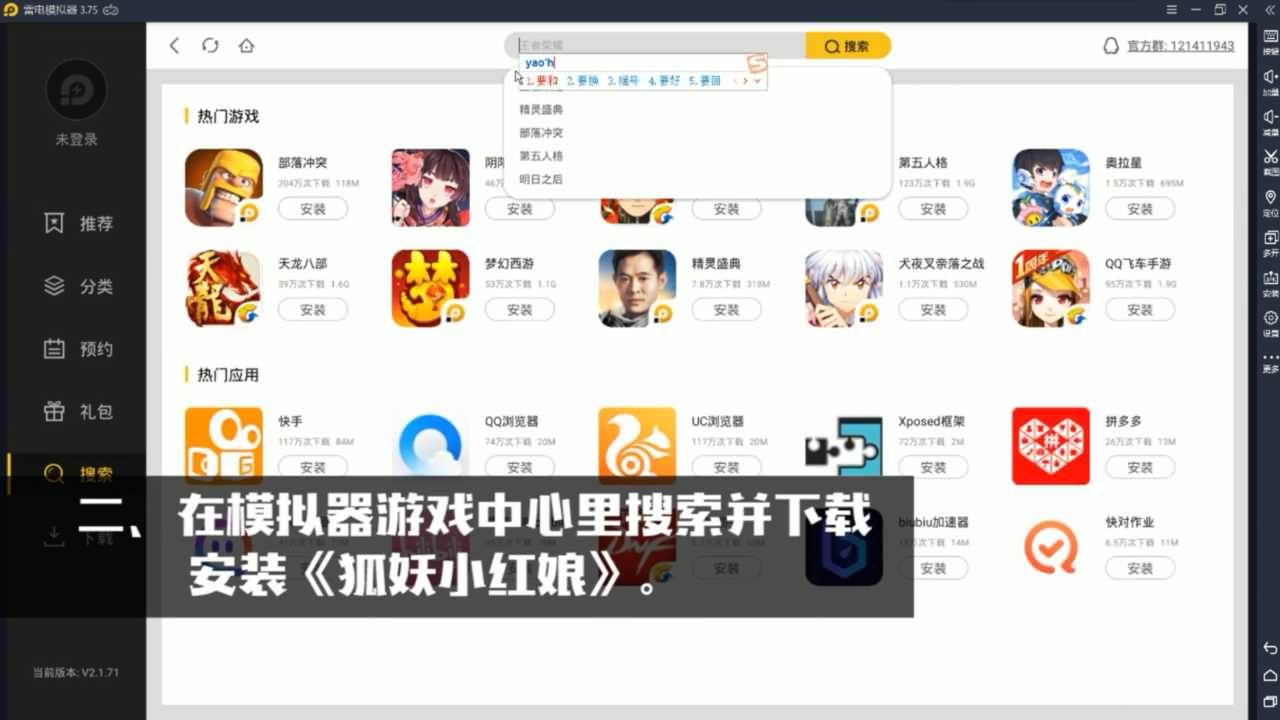The height and width of the screenshot is (720, 1280).
Task: Collapse the right toolbar with the « chevron
Action: (1268, 10)
